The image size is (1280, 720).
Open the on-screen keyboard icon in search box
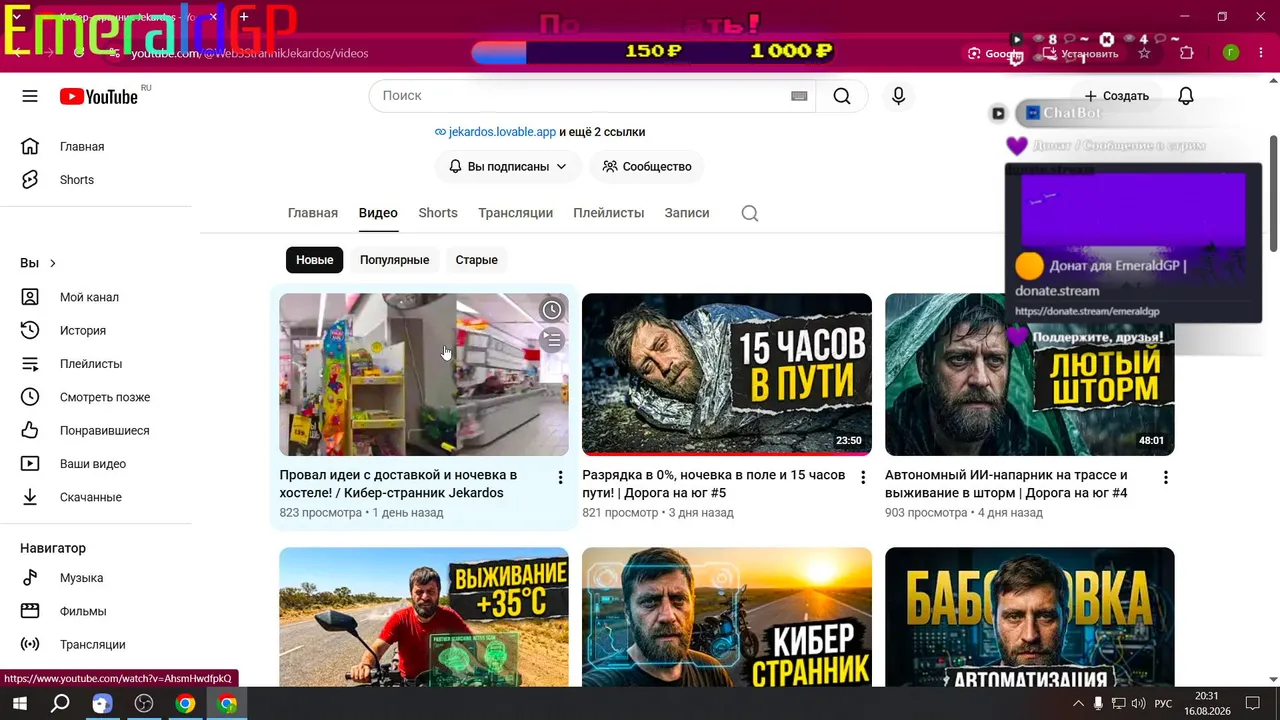(x=799, y=96)
